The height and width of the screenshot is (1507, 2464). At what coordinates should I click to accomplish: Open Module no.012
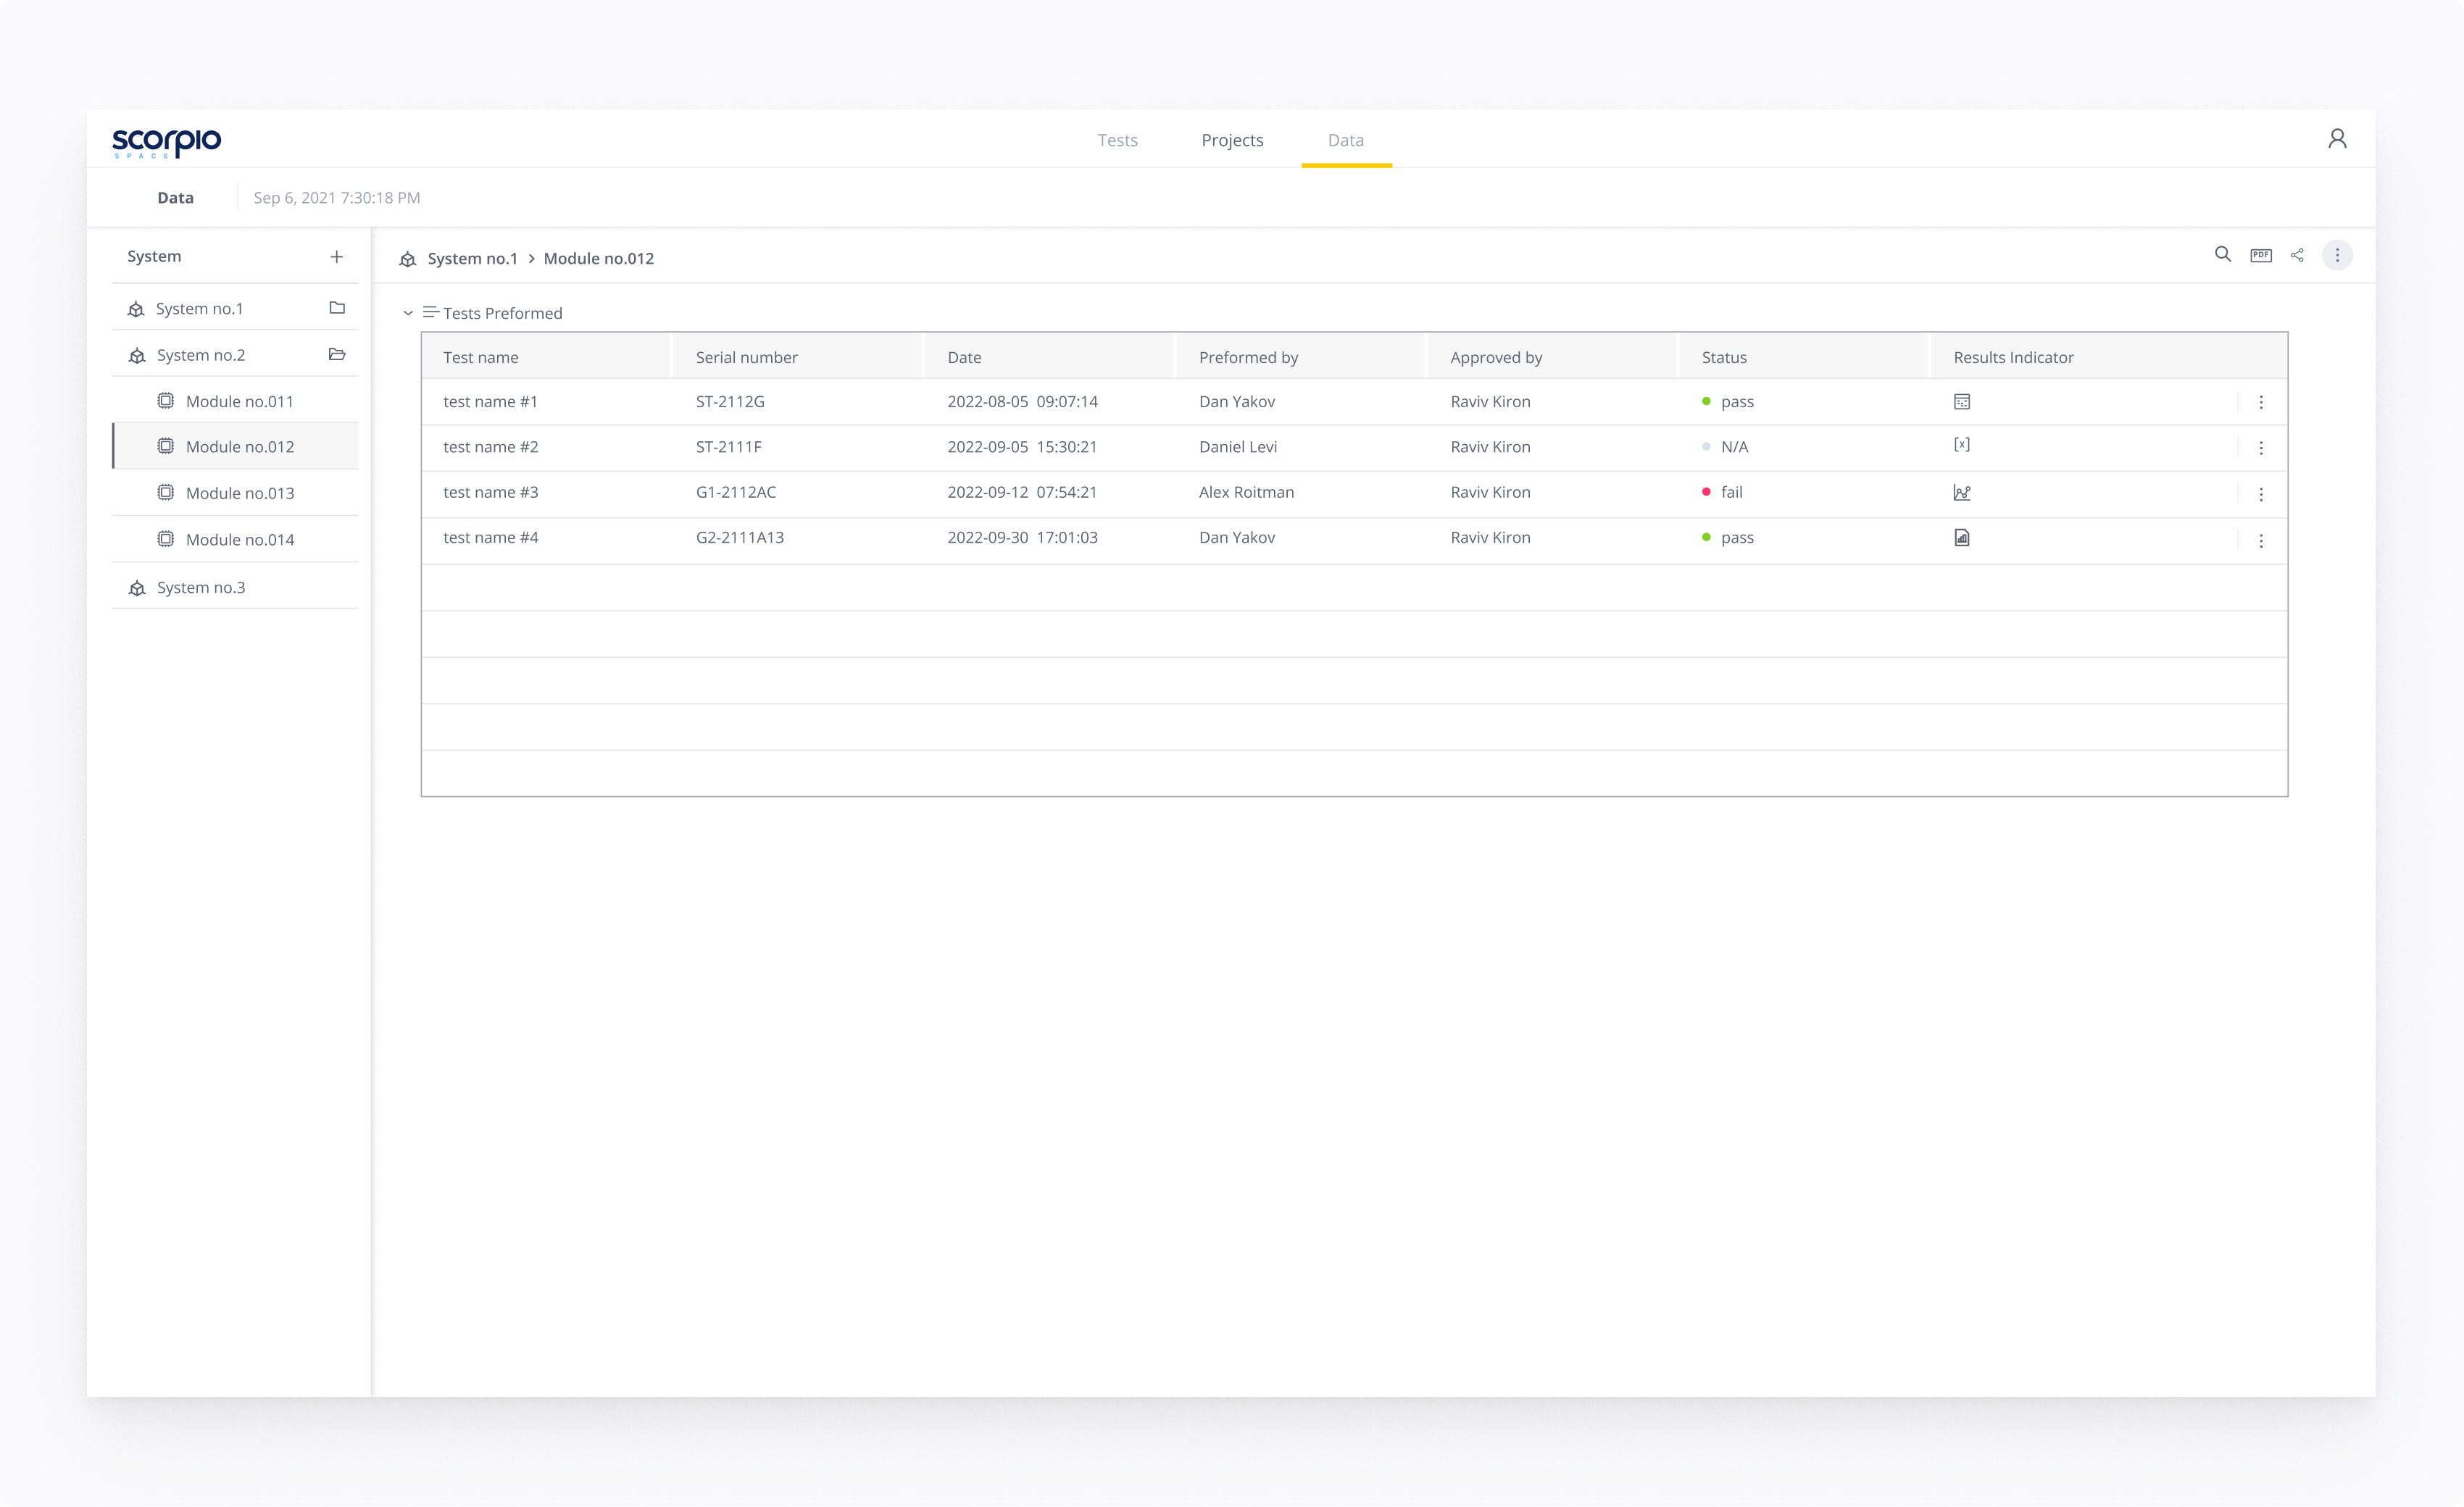(x=235, y=447)
